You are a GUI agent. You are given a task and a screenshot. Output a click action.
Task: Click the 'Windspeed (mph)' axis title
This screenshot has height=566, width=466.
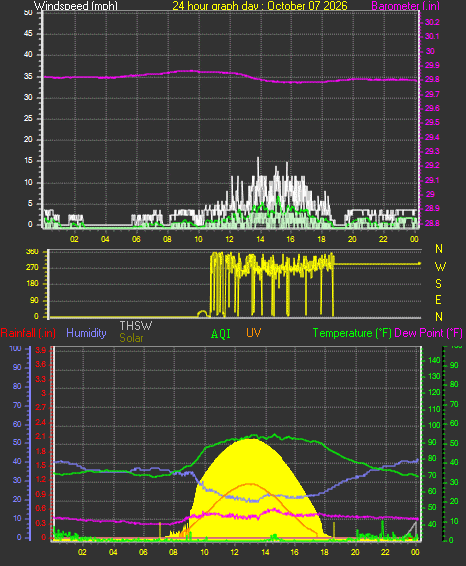(x=76, y=6)
